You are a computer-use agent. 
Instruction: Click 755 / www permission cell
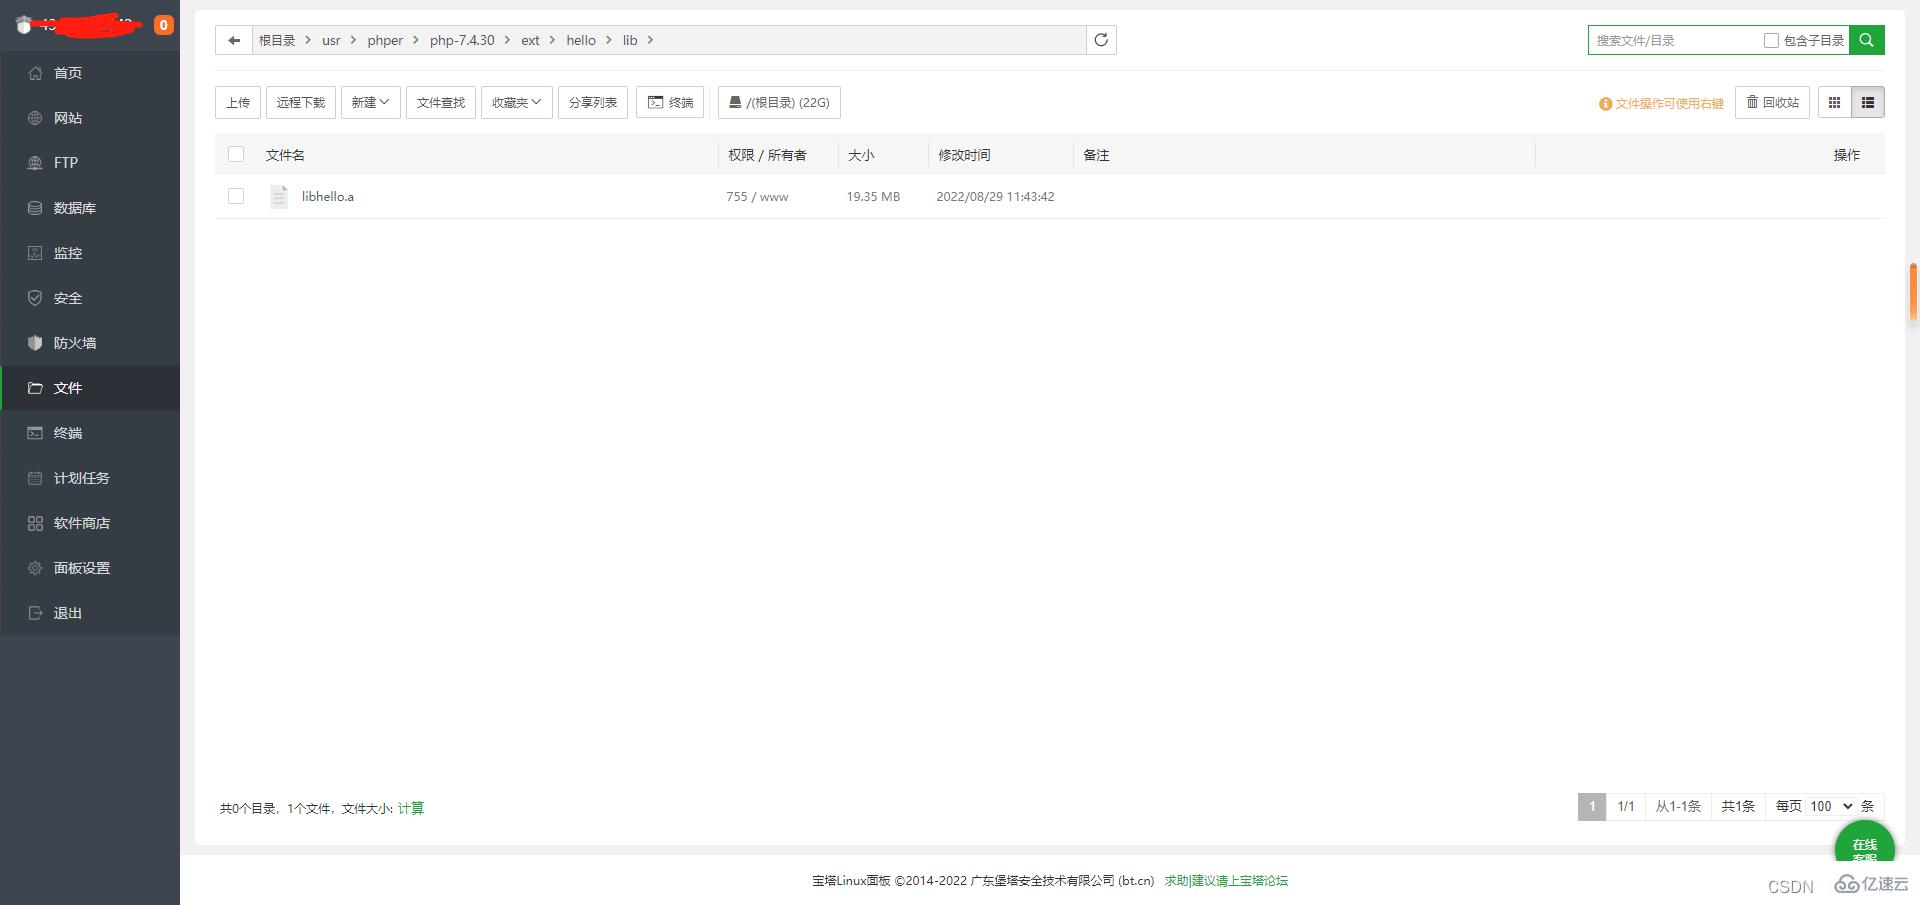point(757,197)
